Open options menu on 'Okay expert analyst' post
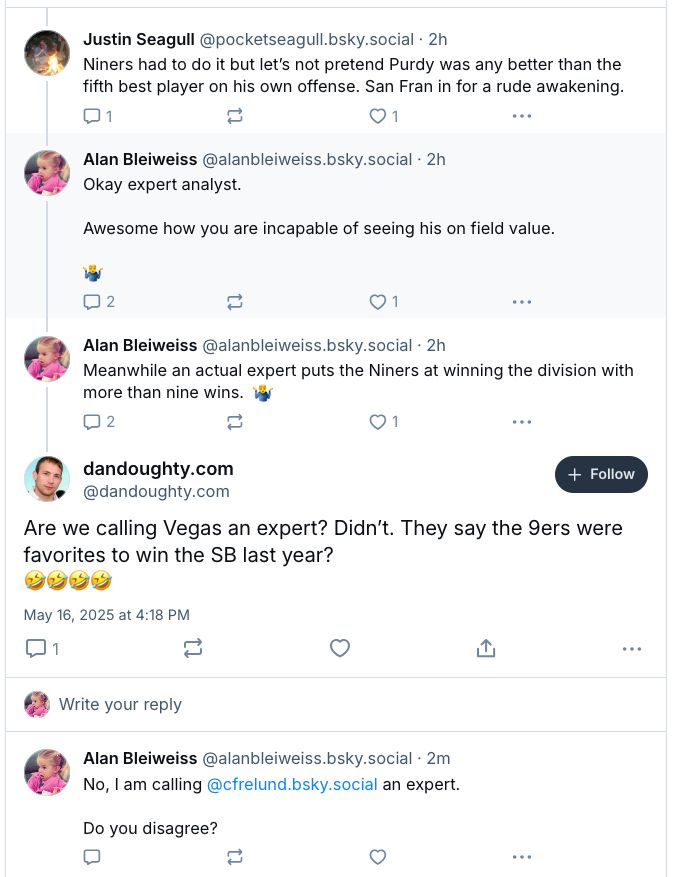684x877 pixels. point(521,302)
